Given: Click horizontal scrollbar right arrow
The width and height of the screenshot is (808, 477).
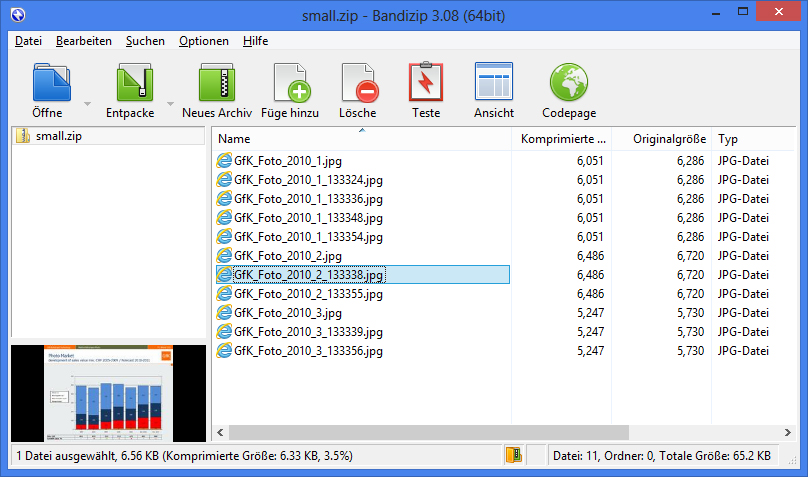Looking at the screenshot, I should 787,432.
